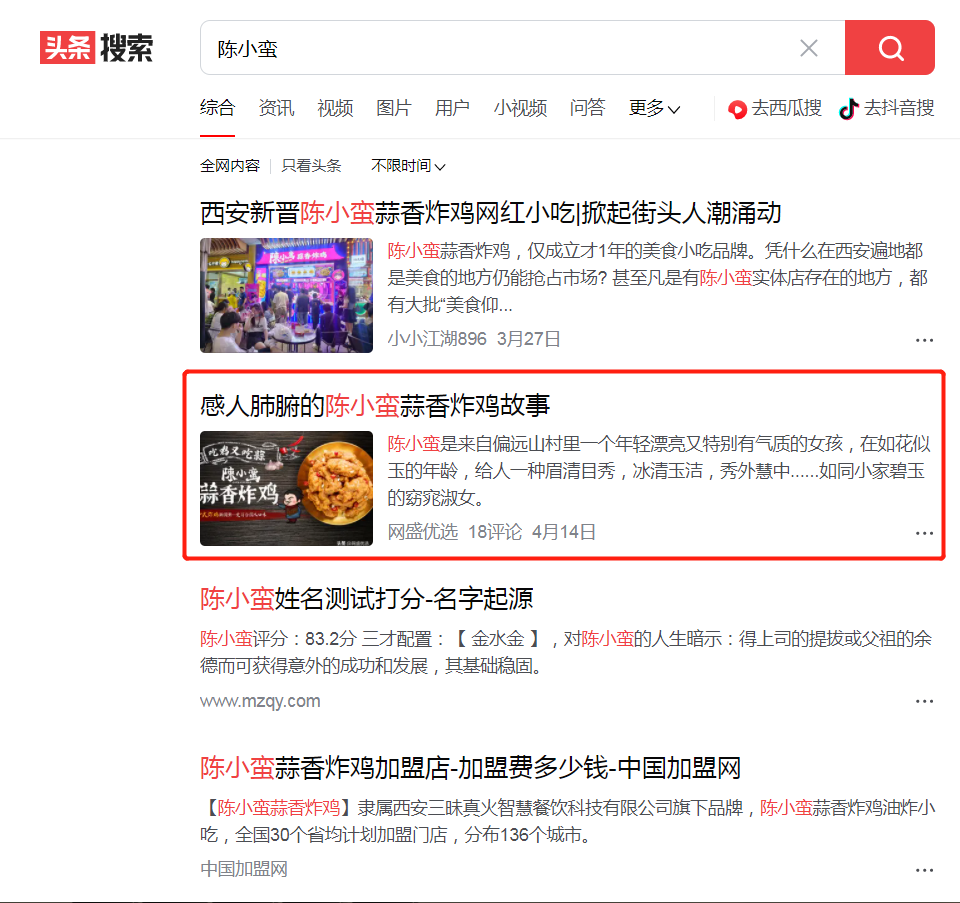Open more options for 中国加盟网 result

tap(924, 870)
